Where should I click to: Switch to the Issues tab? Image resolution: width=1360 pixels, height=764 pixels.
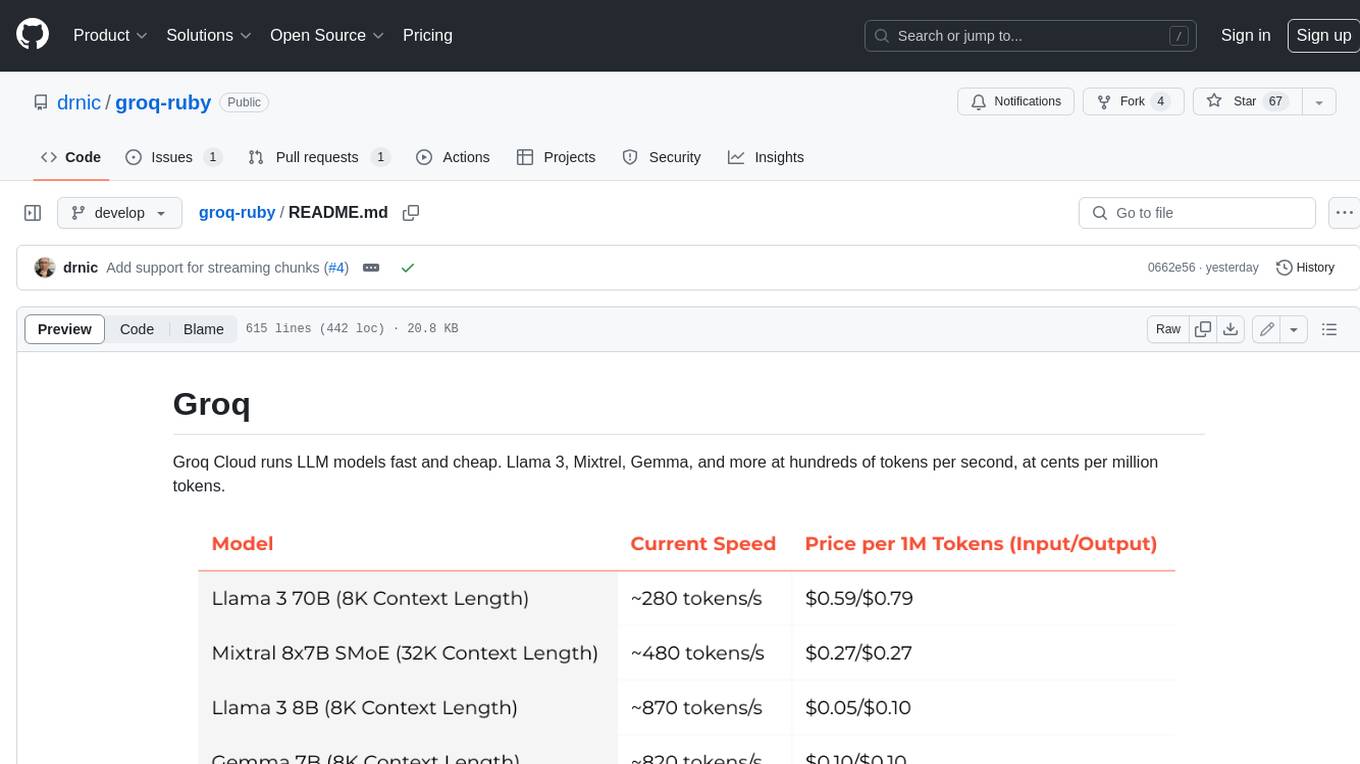173,157
